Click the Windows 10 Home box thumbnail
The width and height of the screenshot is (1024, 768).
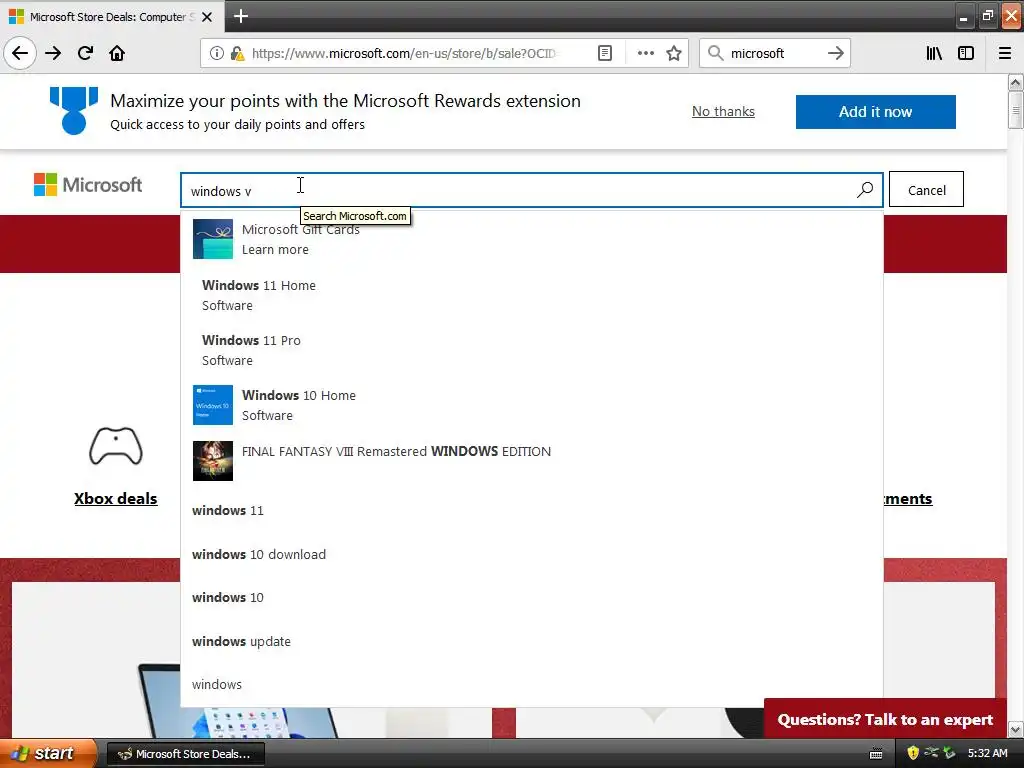213,405
